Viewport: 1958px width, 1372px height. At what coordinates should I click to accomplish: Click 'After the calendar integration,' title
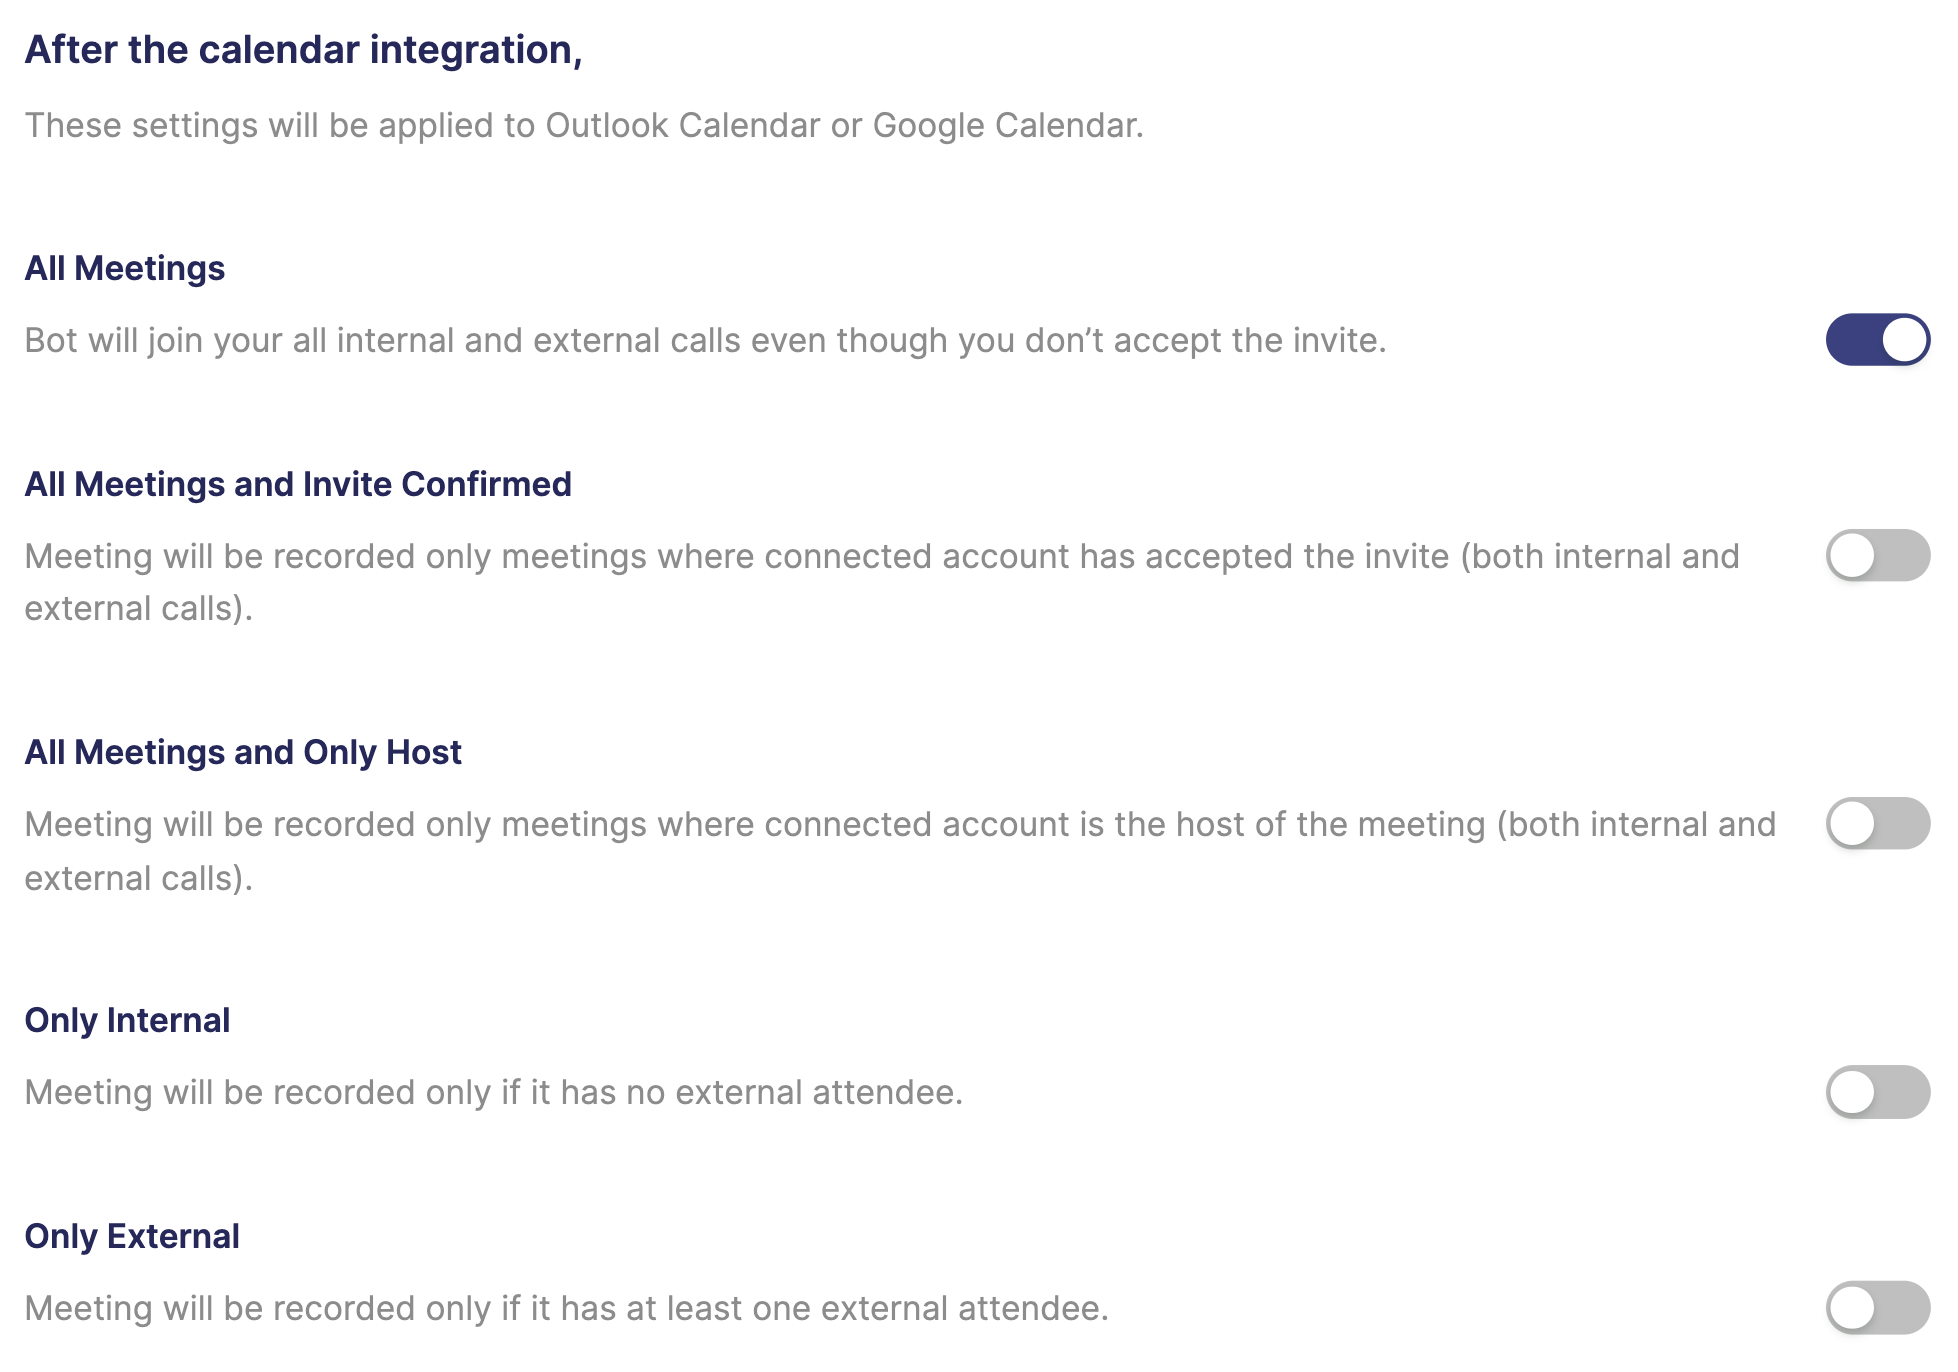tap(303, 50)
